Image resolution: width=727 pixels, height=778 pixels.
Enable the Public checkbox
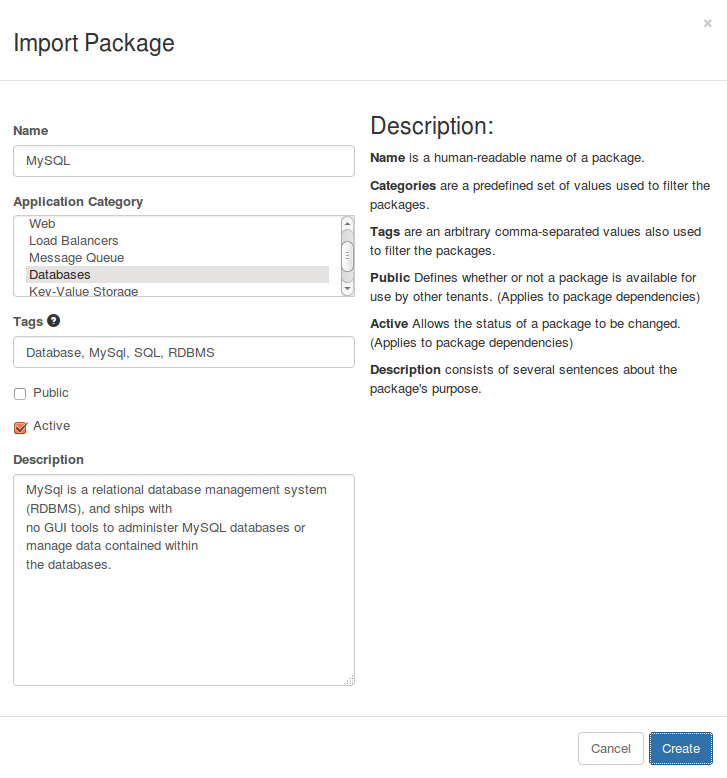pos(20,394)
